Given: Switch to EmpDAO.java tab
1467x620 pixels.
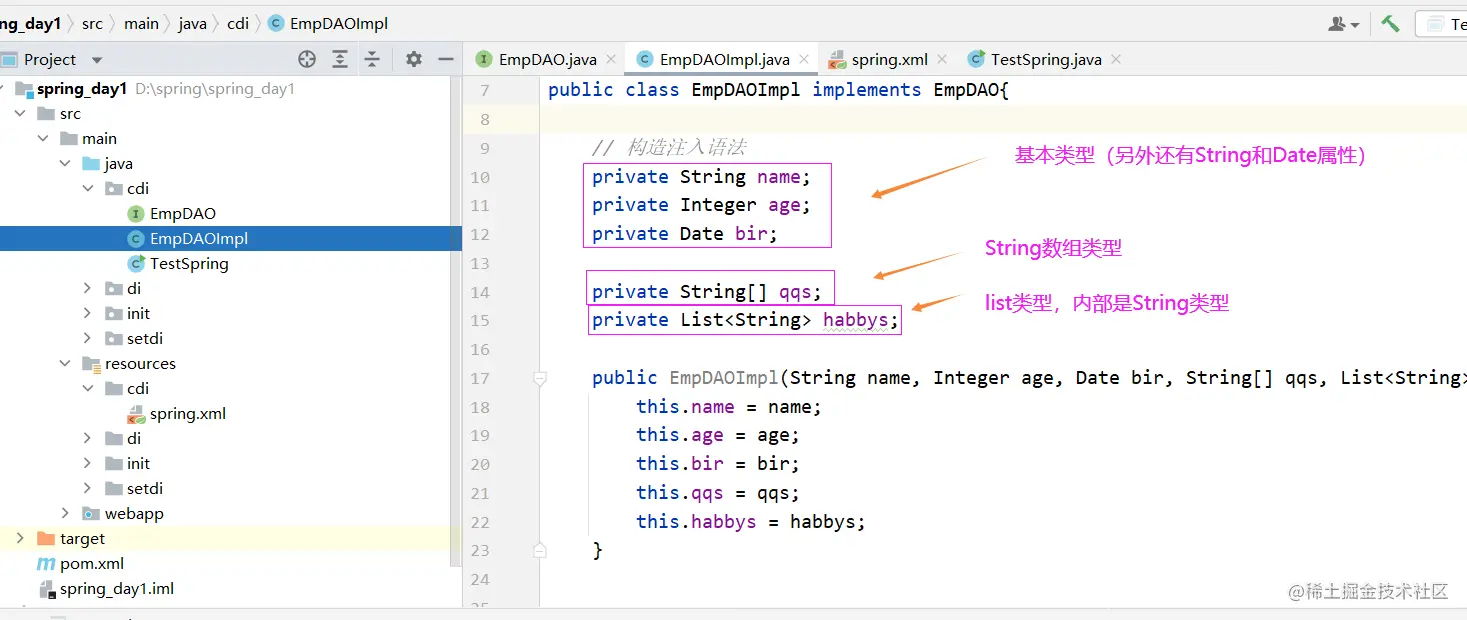Looking at the screenshot, I should click(x=547, y=59).
